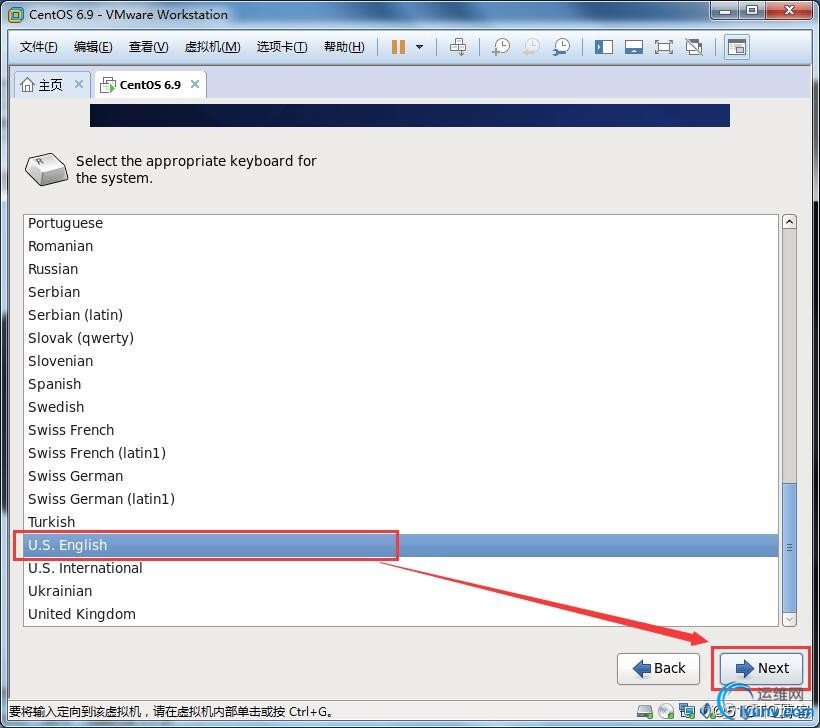Image resolution: width=820 pixels, height=728 pixels.
Task: Choose the Serbian keyboard (non-latin)
Action: [x=401, y=292]
